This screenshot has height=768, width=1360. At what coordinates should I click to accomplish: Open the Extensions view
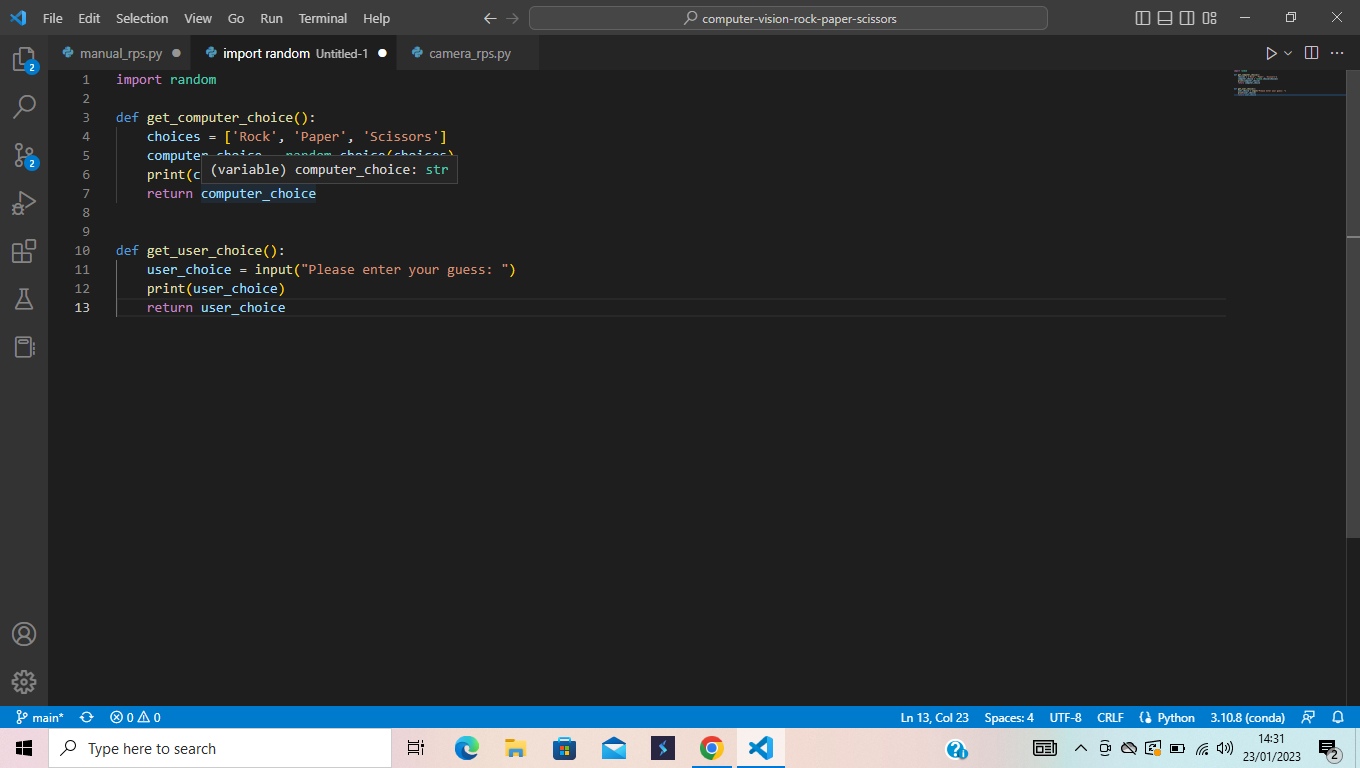[x=24, y=251]
